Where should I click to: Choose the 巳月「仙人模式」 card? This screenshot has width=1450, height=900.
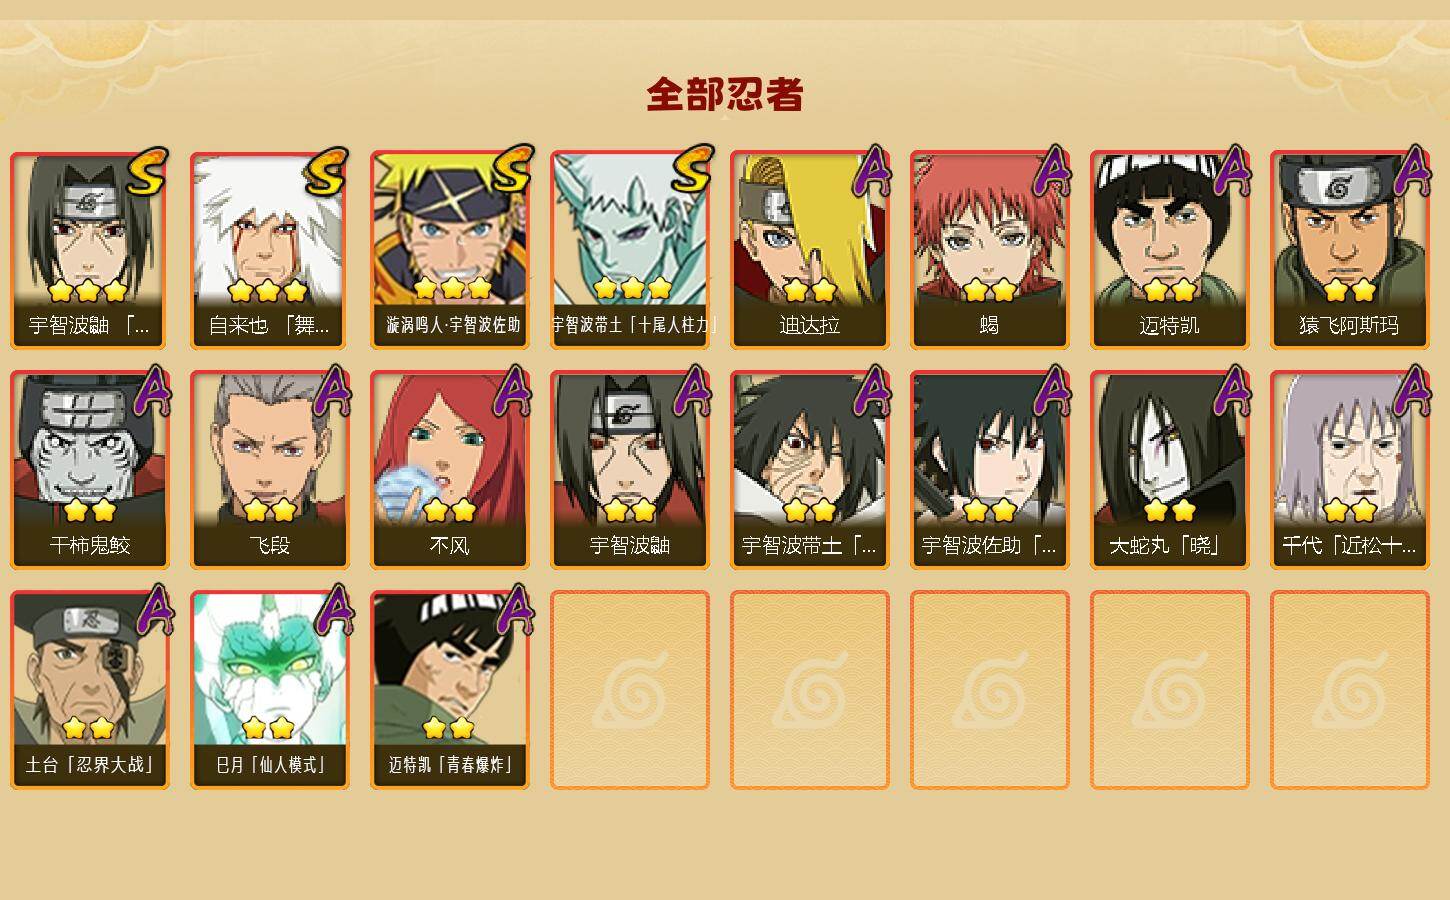pos(270,690)
